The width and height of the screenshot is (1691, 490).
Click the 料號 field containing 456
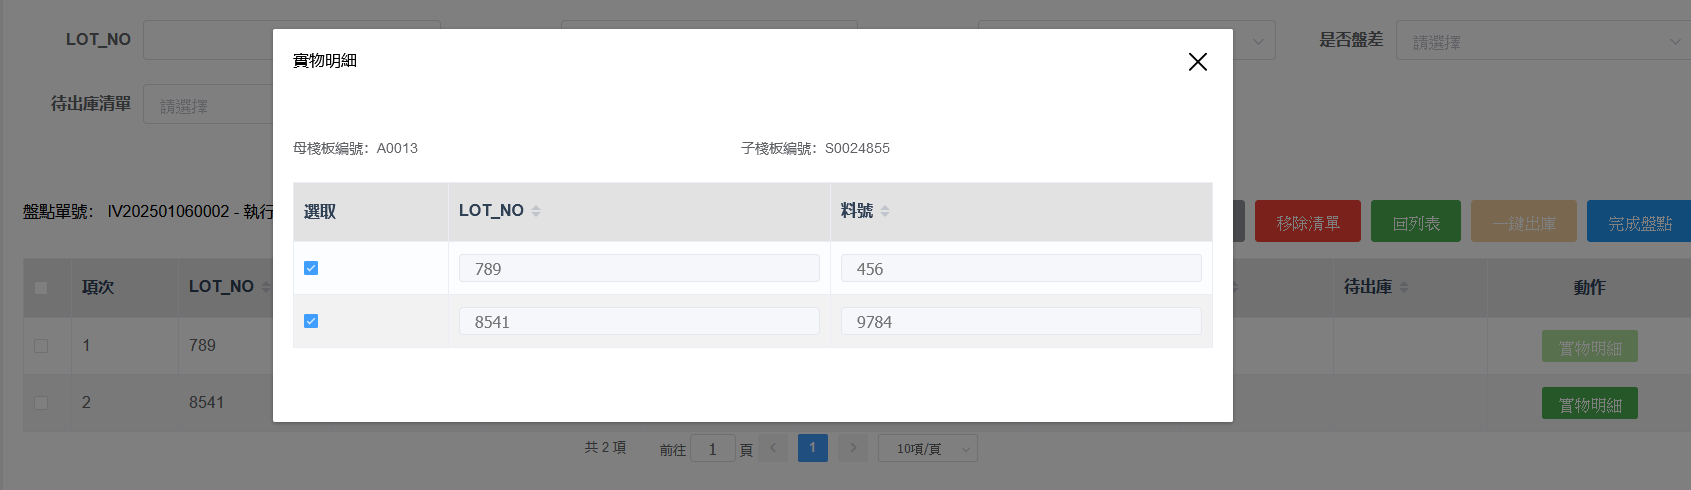click(x=1021, y=268)
